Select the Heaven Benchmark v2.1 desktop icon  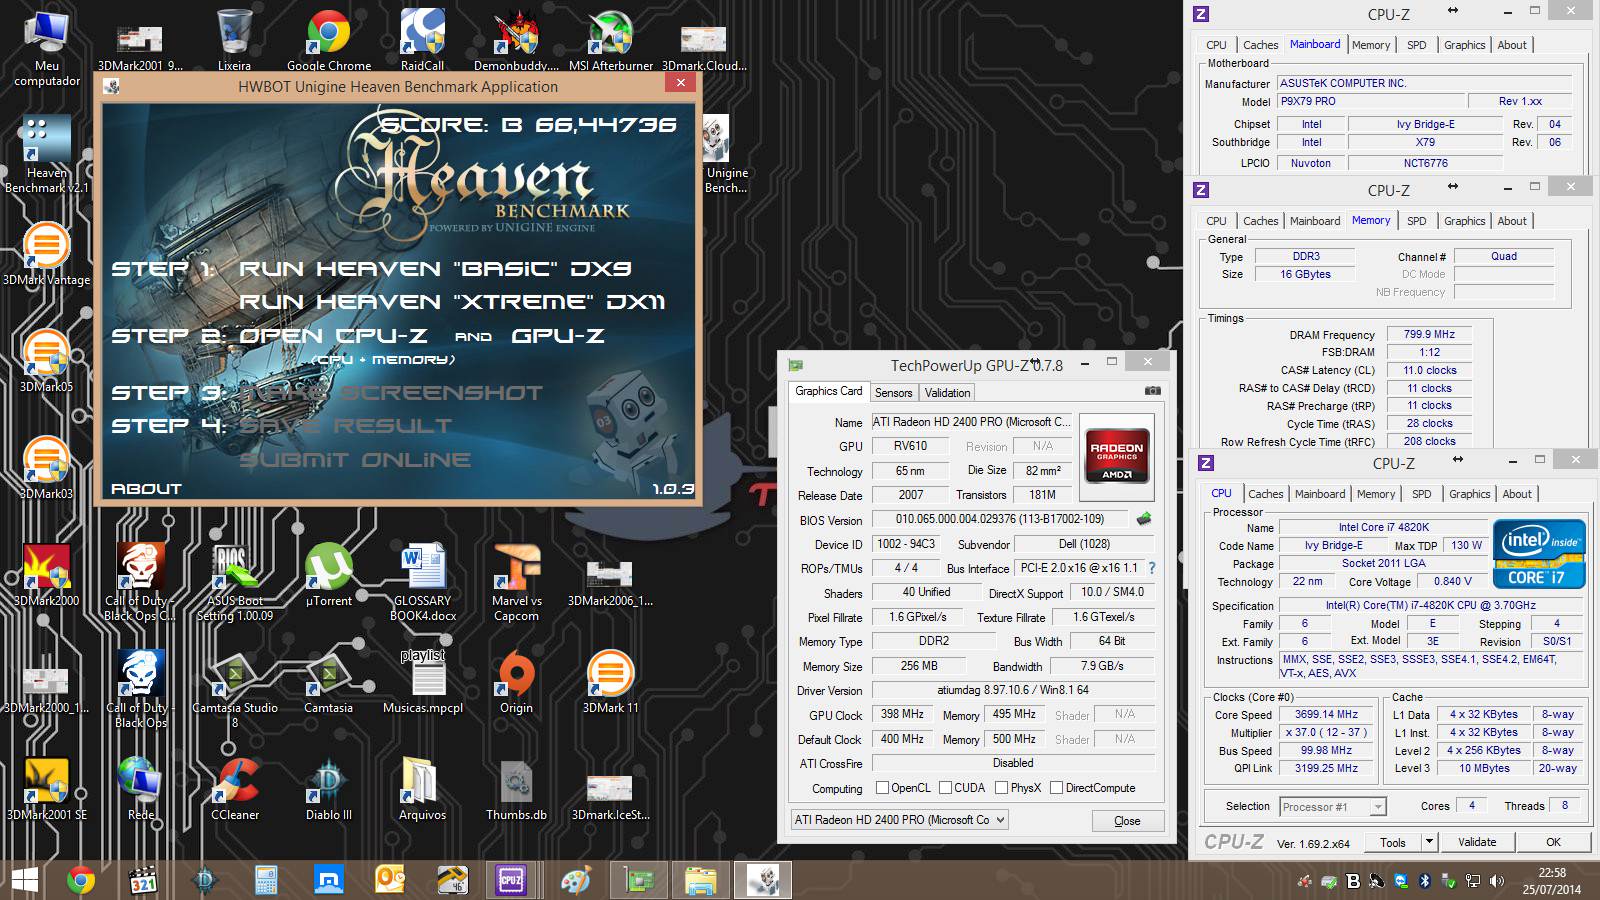click(46, 155)
